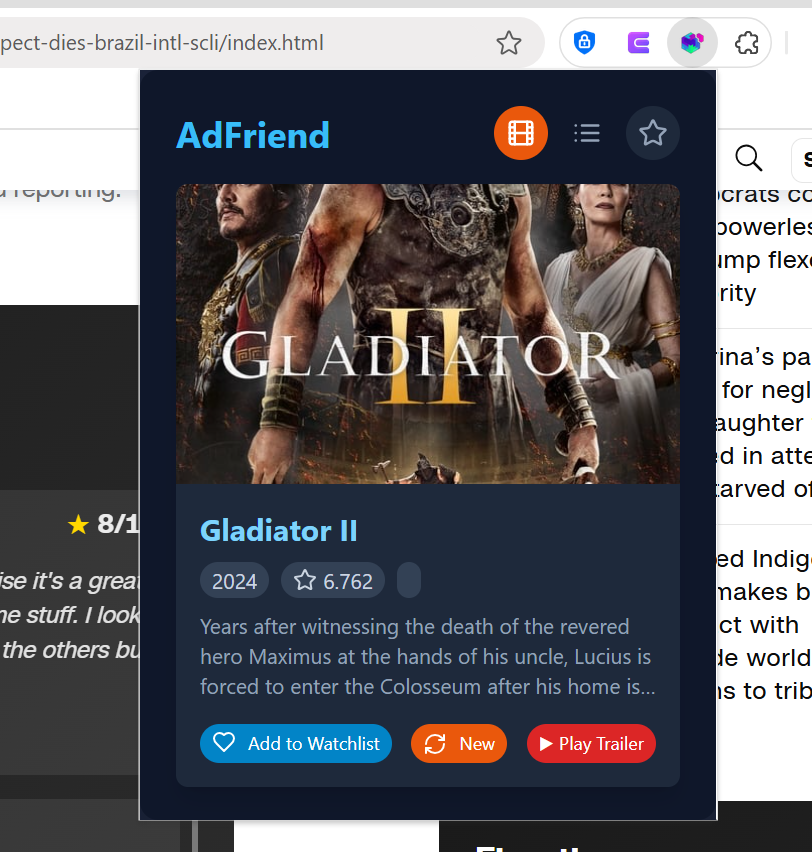The width and height of the screenshot is (812, 852).
Task: Click the 6.762 rating badge
Action: click(333, 581)
